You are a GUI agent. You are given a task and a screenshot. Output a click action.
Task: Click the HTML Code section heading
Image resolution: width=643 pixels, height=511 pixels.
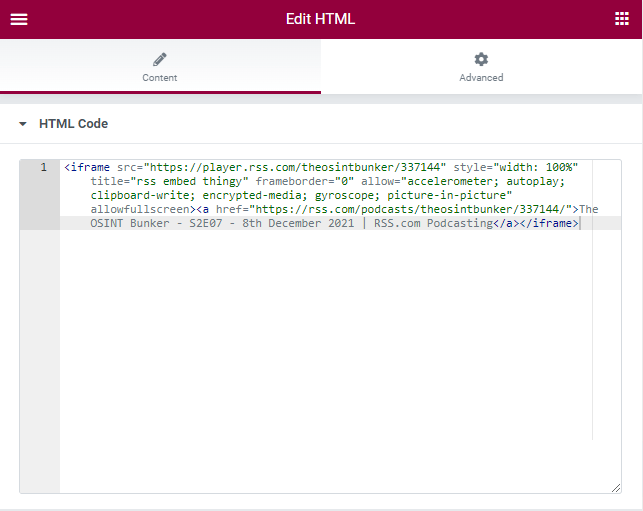[x=73, y=124]
